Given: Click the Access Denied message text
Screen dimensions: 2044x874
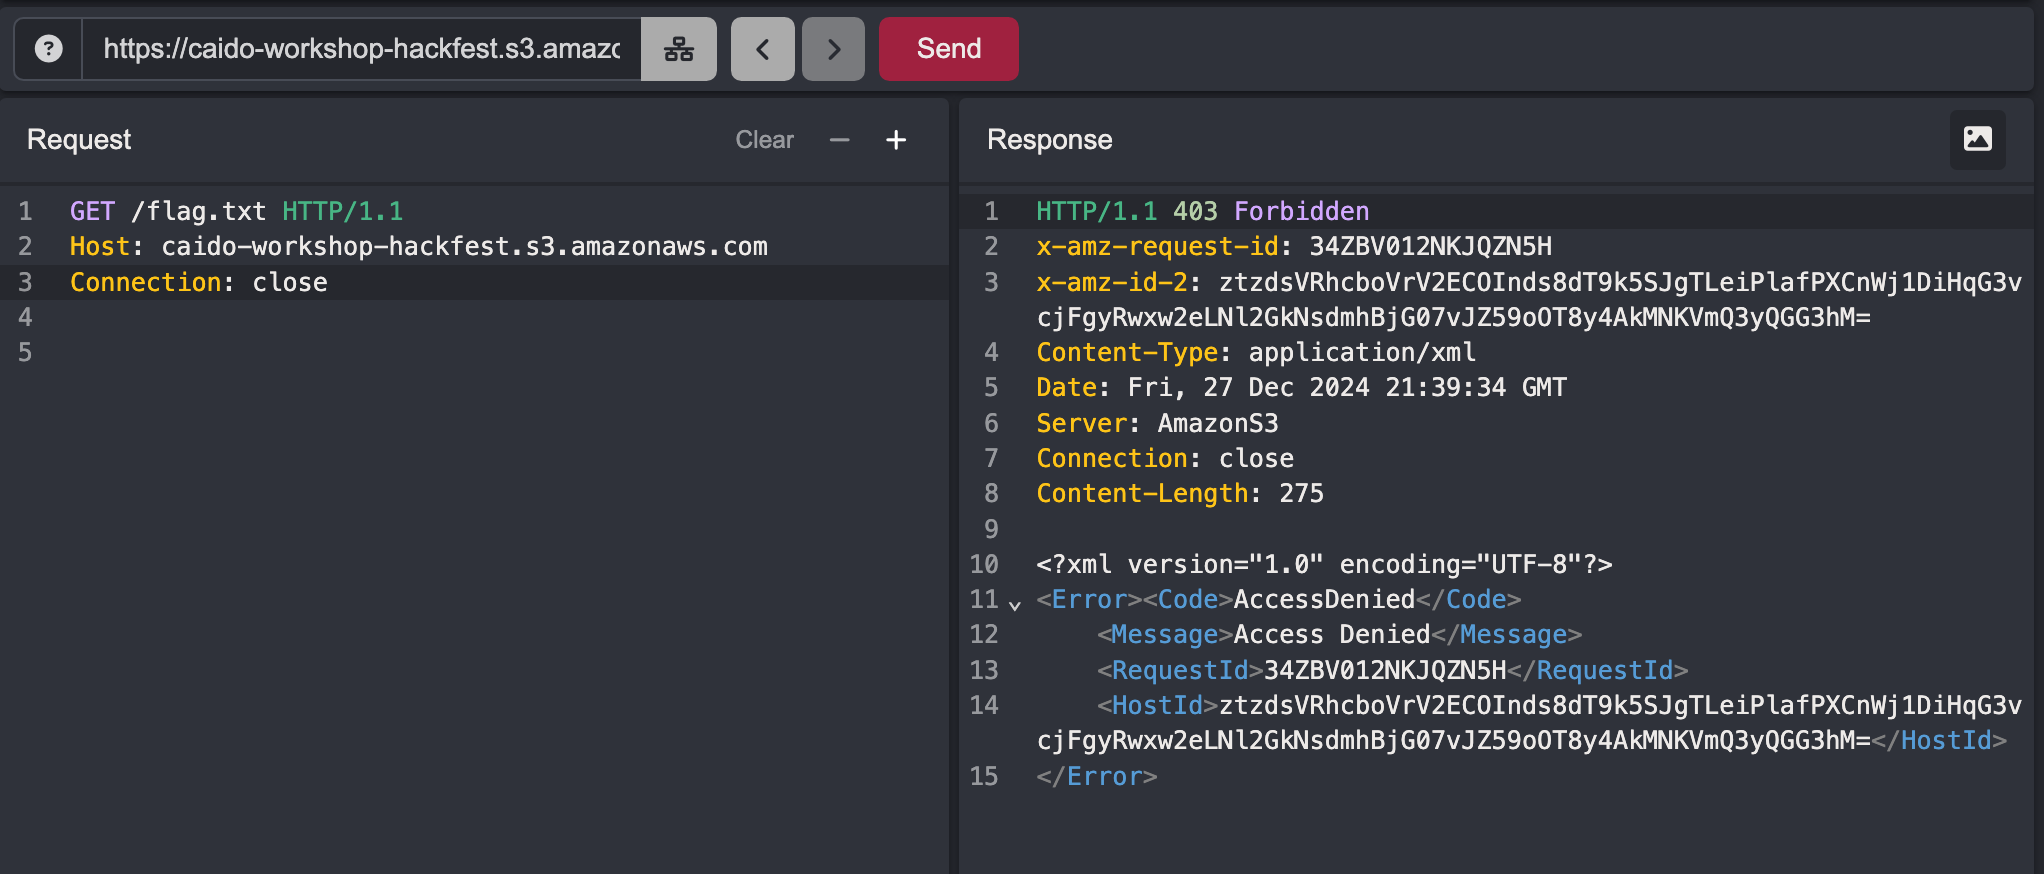Looking at the screenshot, I should (1332, 634).
